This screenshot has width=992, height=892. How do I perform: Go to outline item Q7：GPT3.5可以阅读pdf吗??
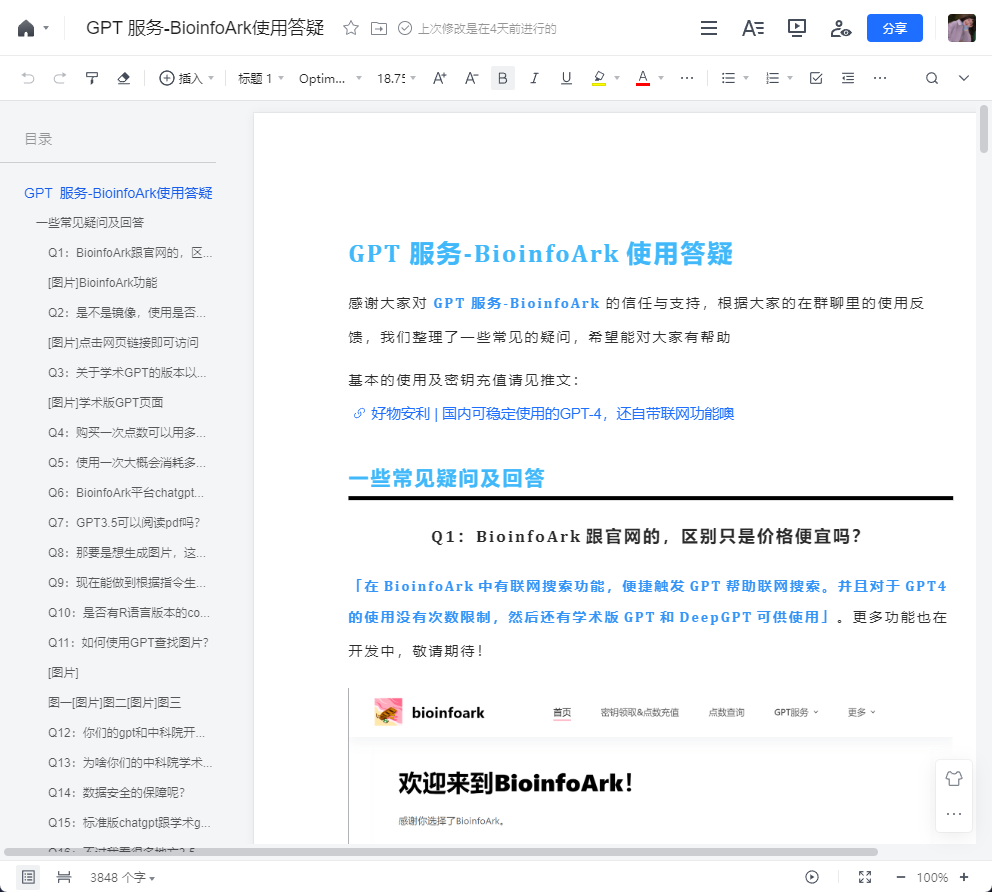point(124,523)
